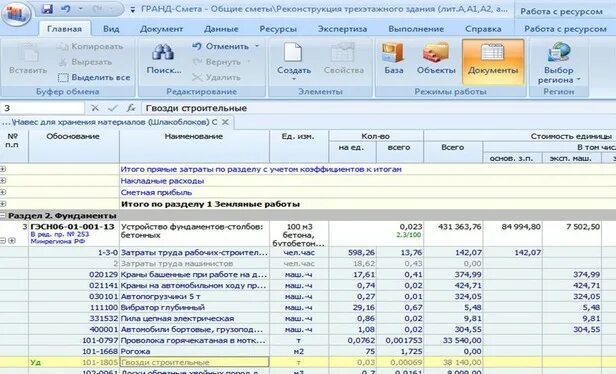Switch to База work mode

394,59
